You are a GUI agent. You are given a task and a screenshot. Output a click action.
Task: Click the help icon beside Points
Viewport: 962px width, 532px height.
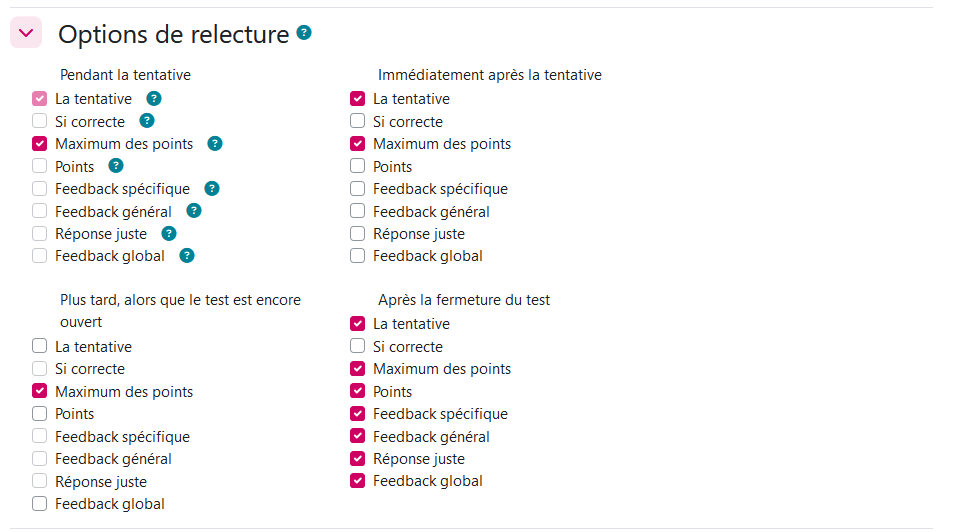click(116, 166)
